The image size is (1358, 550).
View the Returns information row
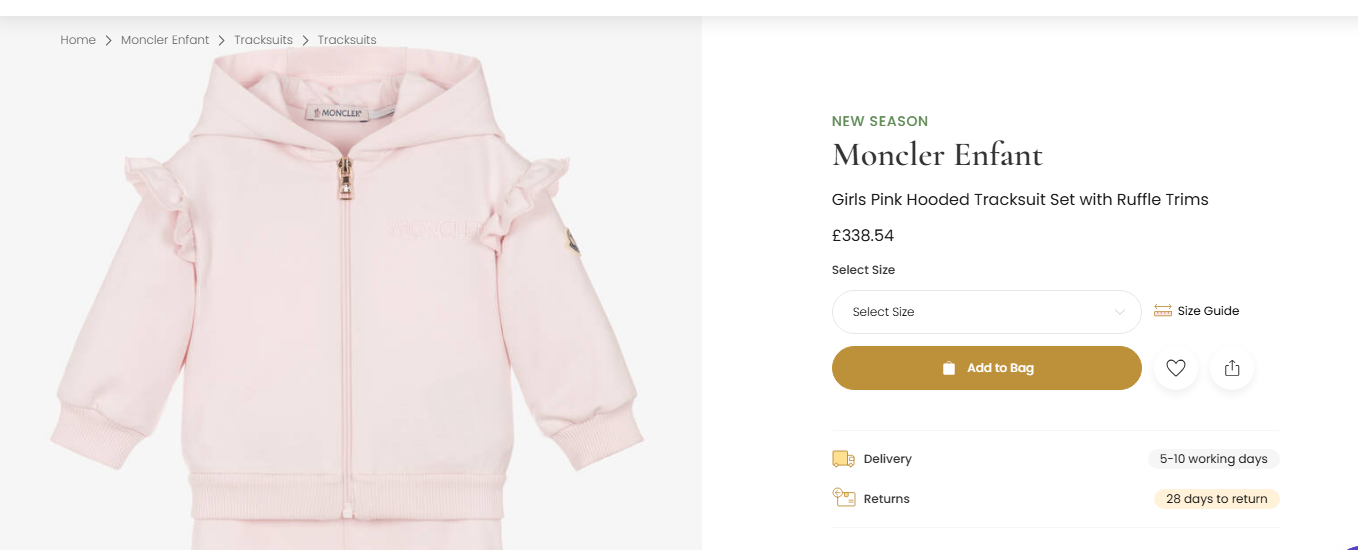tap(887, 499)
